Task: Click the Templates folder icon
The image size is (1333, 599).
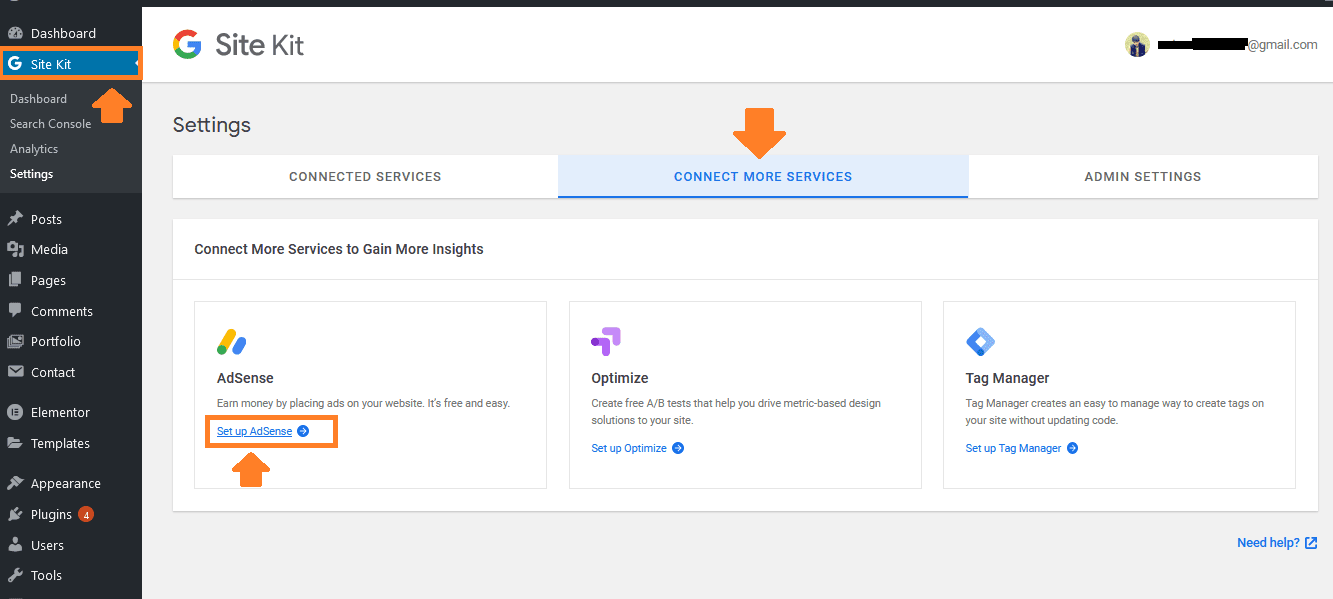Action: coord(15,443)
